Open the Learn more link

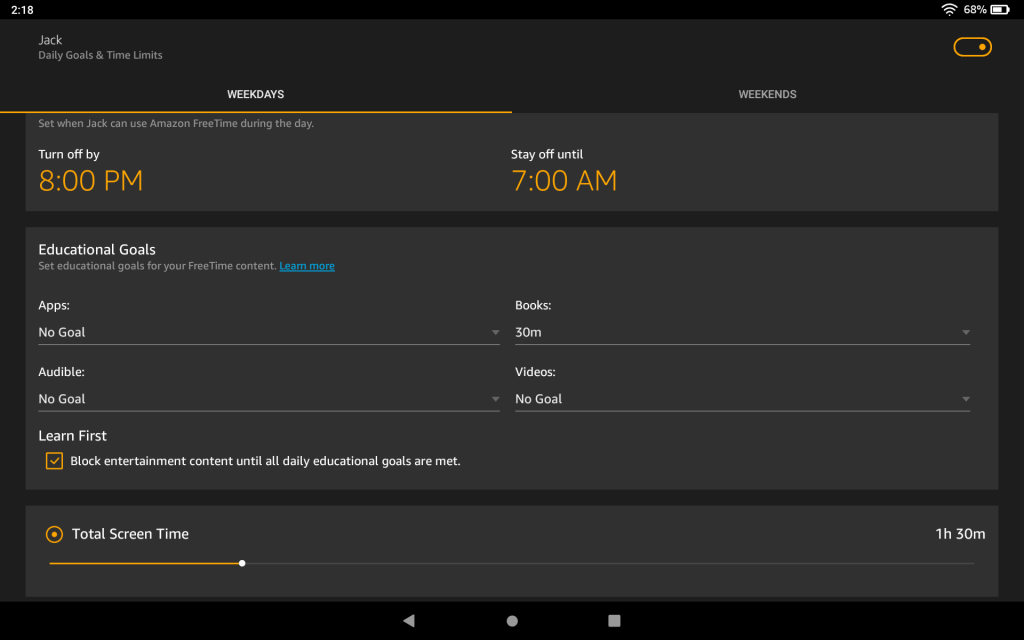tap(307, 266)
